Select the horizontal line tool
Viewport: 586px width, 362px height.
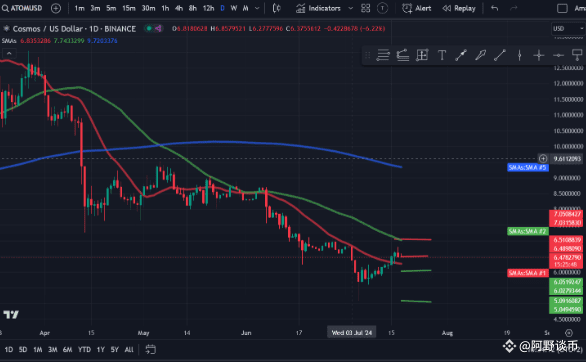(x=558, y=55)
